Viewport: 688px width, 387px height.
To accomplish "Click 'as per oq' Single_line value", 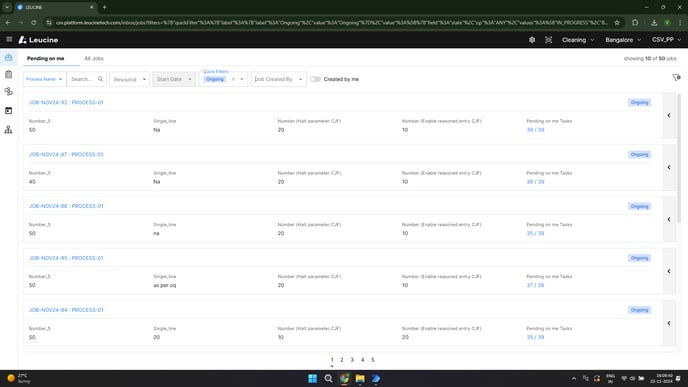I will (165, 285).
